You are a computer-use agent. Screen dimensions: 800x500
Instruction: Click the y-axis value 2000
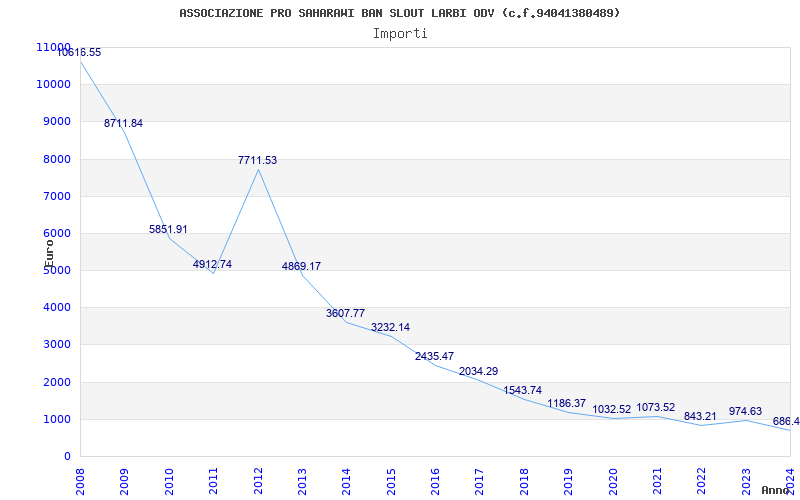[56, 382]
